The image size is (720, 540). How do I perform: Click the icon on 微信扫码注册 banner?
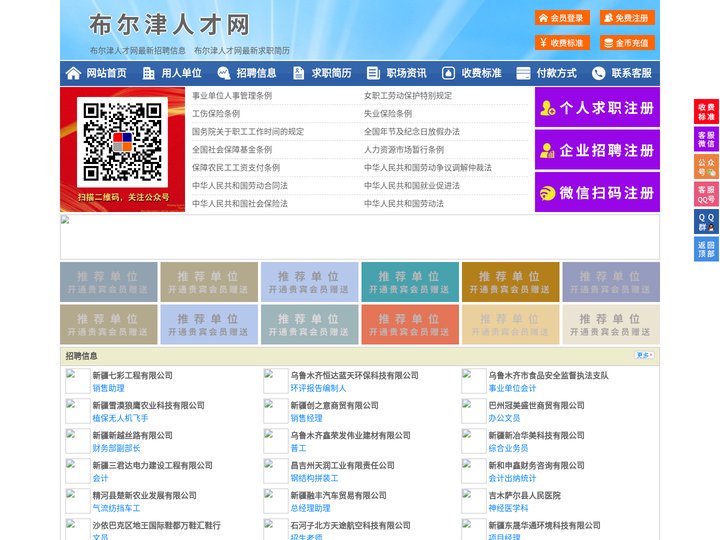[x=547, y=193]
